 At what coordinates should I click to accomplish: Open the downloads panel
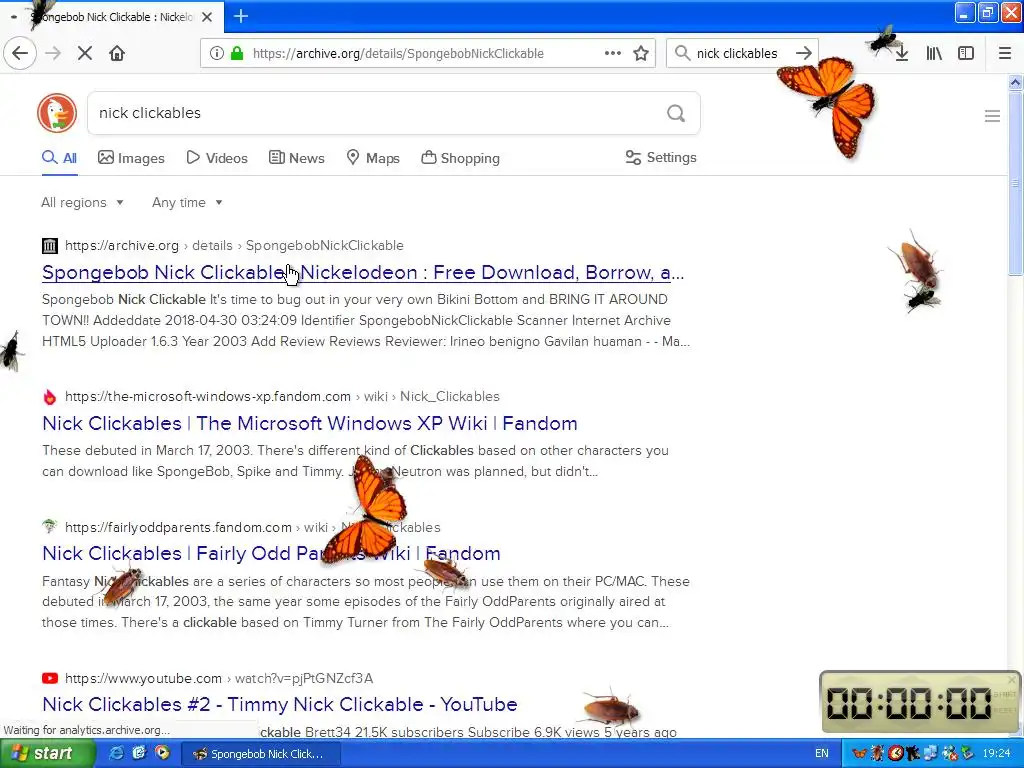point(902,54)
